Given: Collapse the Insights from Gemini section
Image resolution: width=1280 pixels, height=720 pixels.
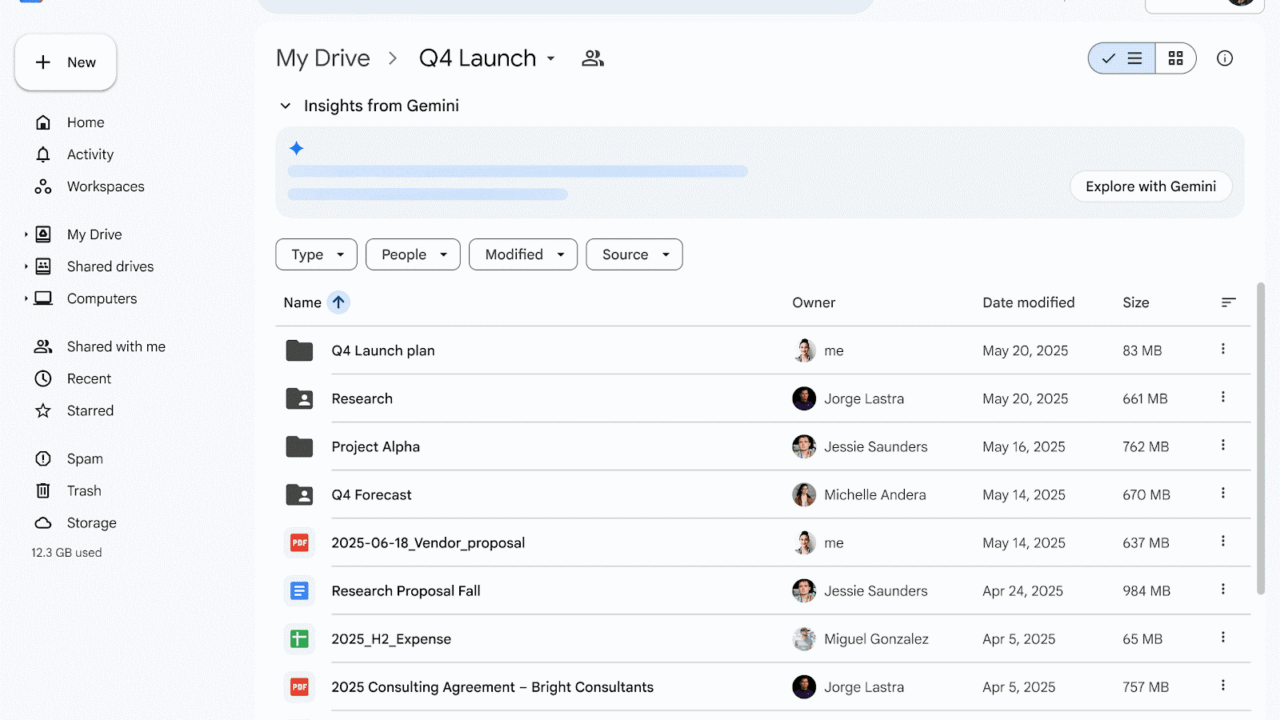Looking at the screenshot, I should [285, 105].
